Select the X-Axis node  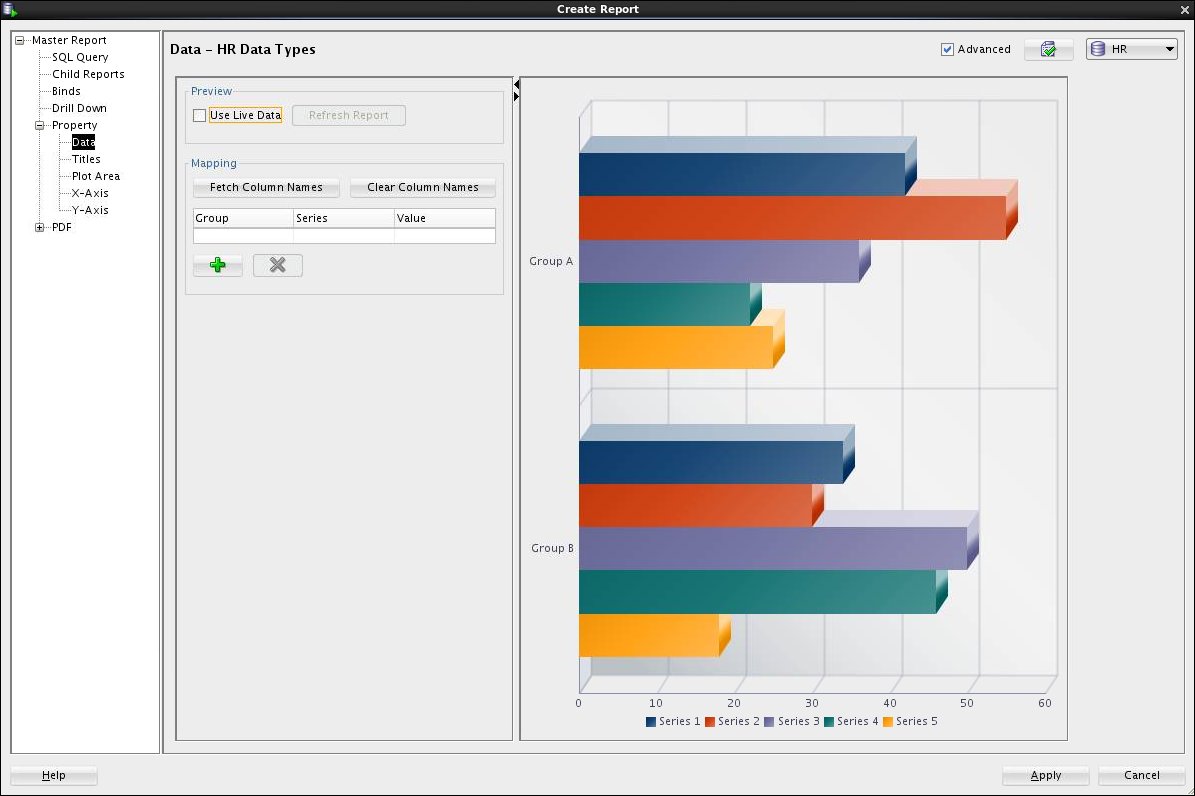(x=90, y=194)
